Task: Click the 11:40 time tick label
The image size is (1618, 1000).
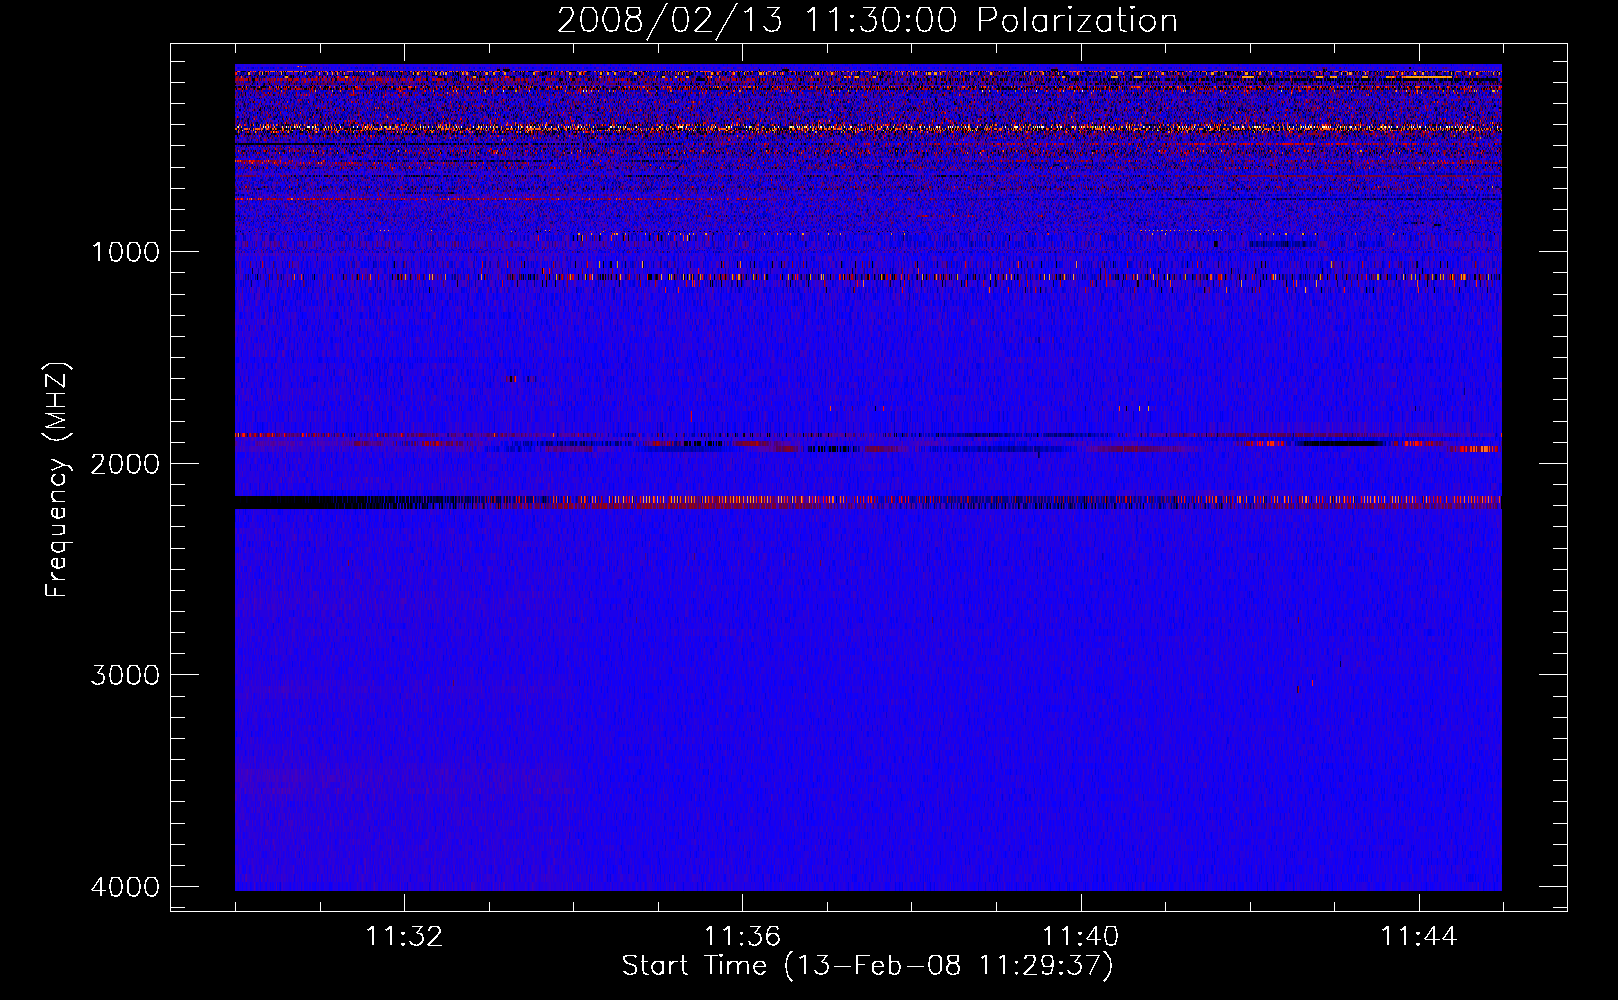Action: pos(1080,937)
